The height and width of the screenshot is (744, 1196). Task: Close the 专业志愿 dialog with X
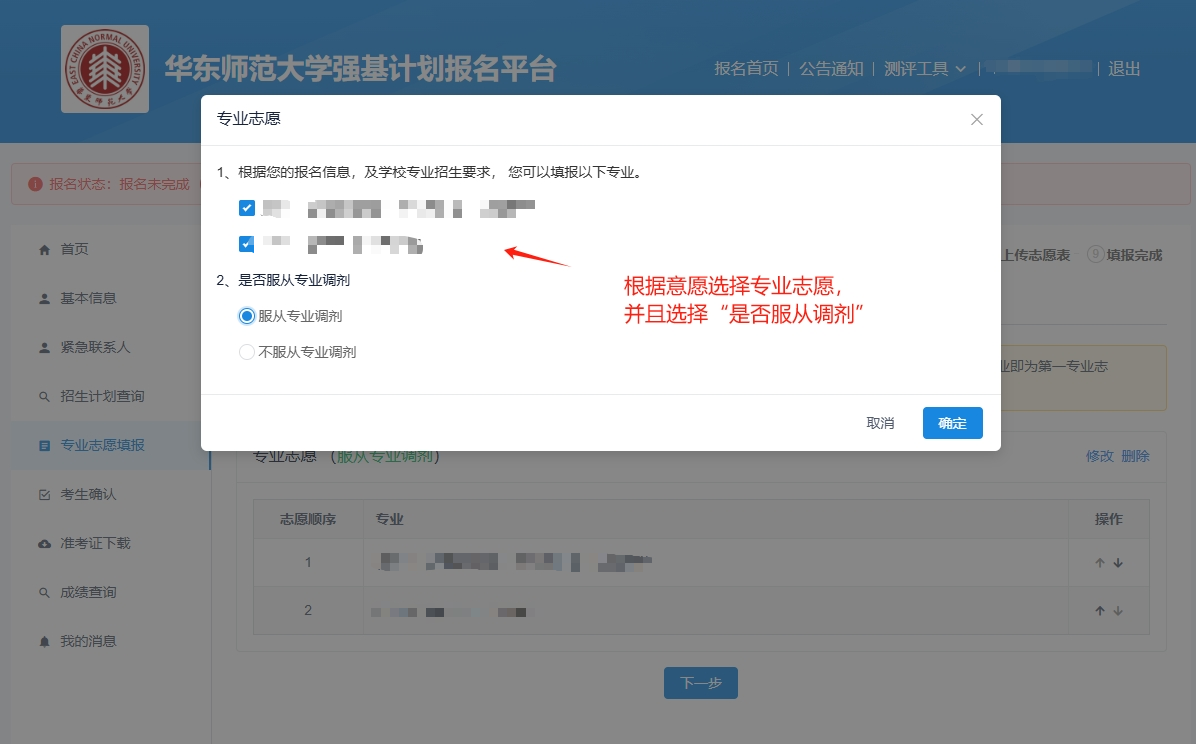[977, 120]
